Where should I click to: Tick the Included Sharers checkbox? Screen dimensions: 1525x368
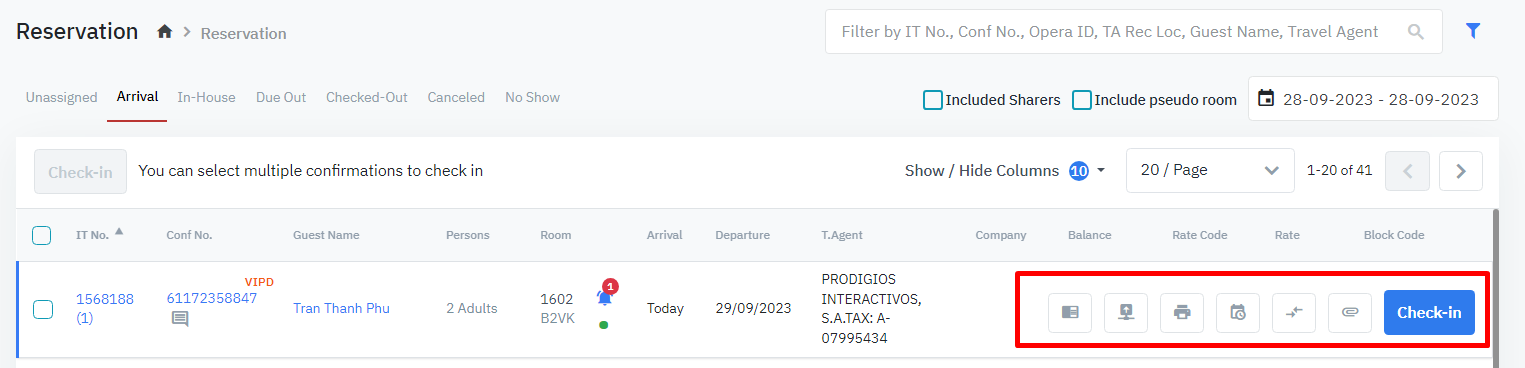click(932, 100)
